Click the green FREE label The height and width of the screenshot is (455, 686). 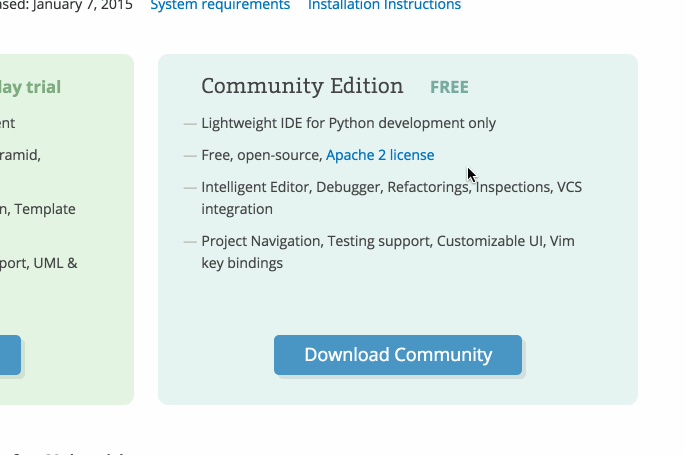click(449, 87)
